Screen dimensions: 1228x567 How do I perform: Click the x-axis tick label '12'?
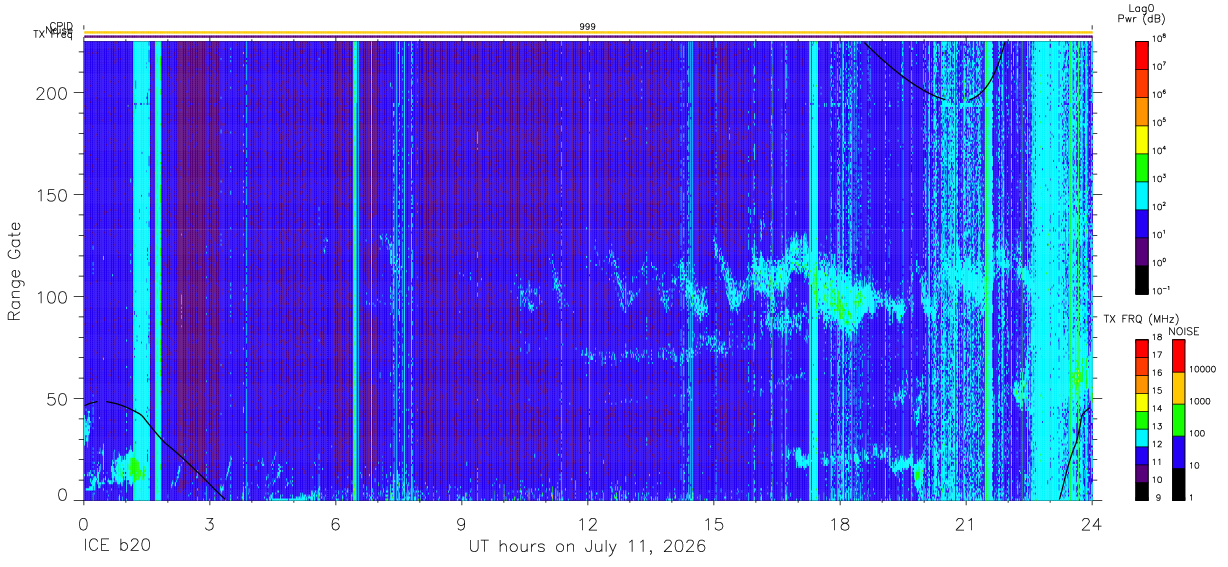coord(588,523)
